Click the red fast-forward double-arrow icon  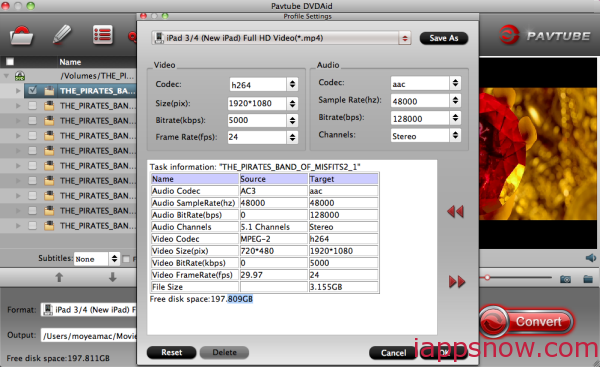[x=457, y=282]
